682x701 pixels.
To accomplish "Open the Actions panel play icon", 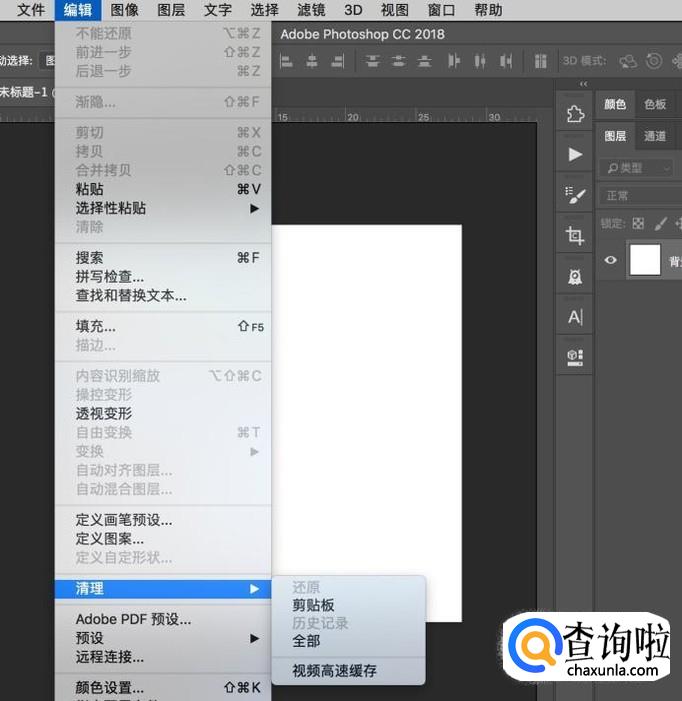I will [575, 154].
